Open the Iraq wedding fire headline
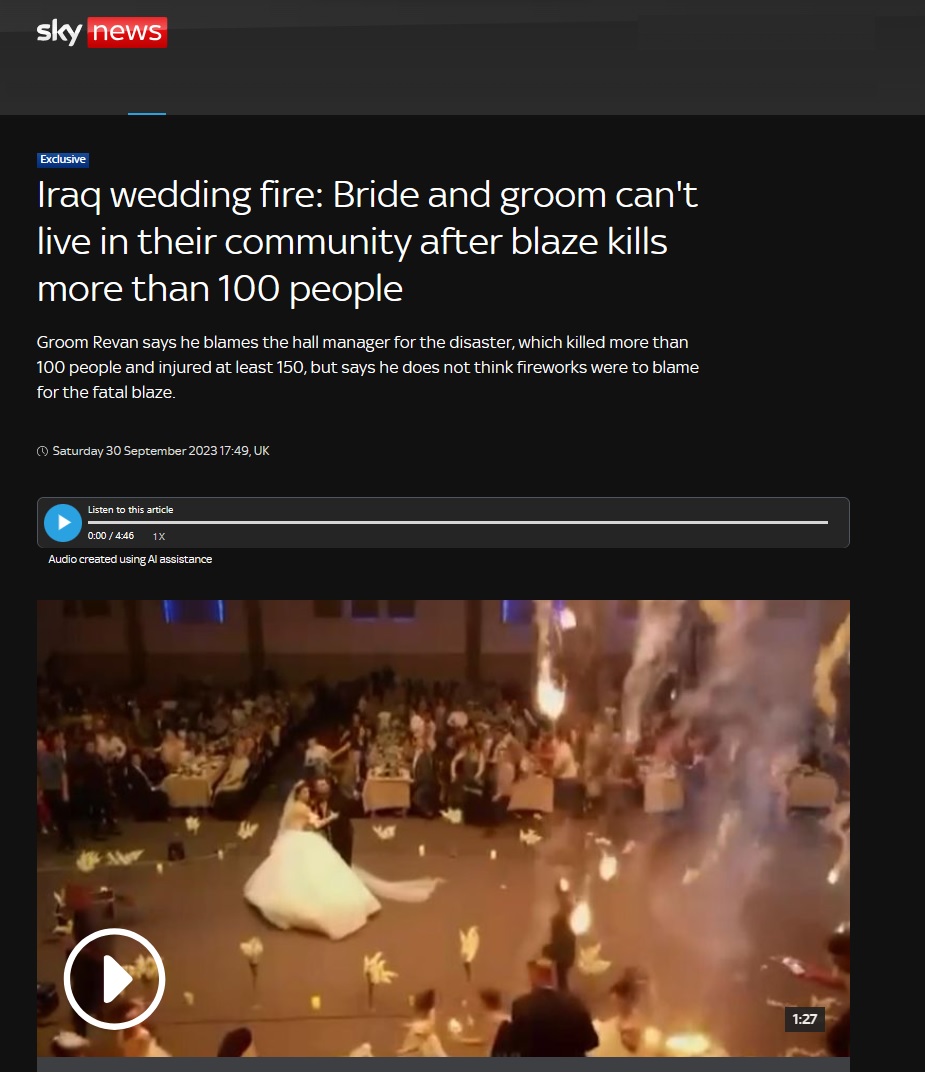This screenshot has width=925, height=1075. tap(368, 241)
